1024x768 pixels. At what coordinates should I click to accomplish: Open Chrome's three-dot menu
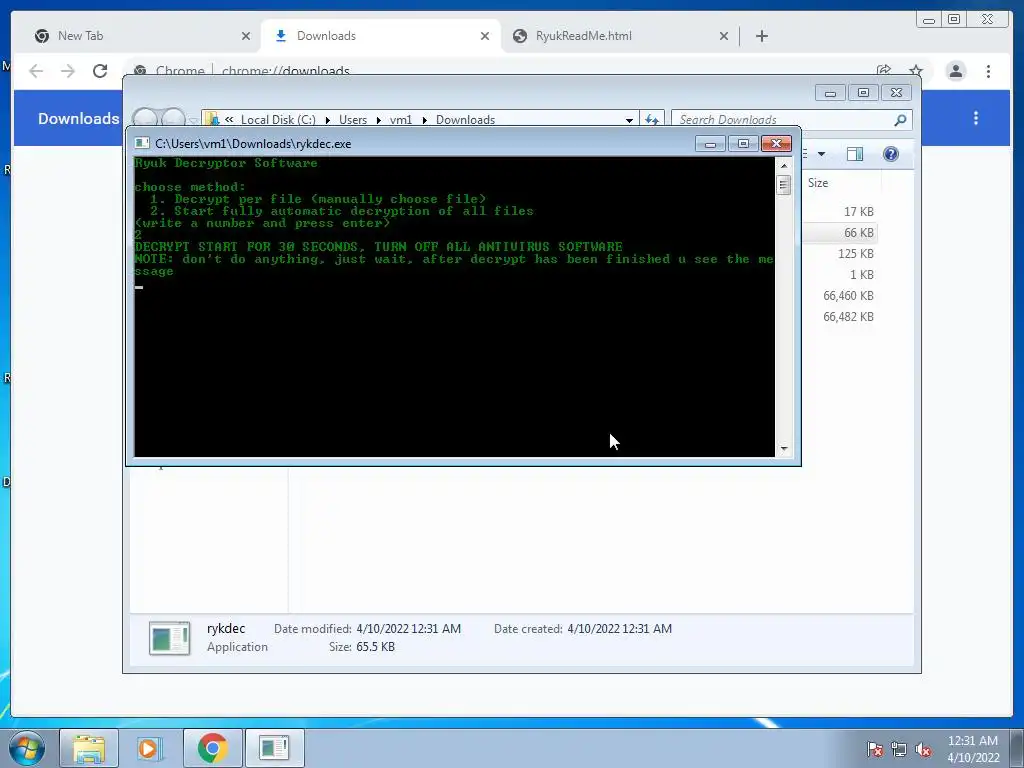(988, 71)
